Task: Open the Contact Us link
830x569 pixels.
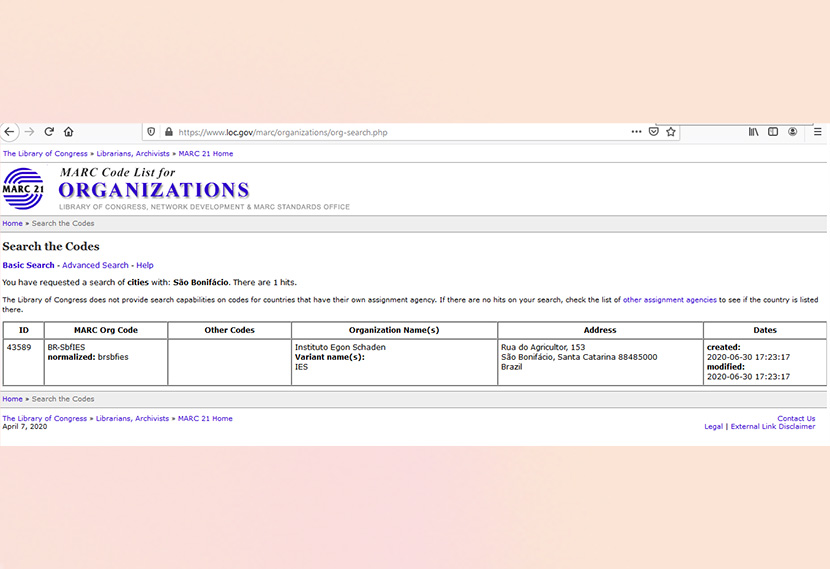Action: click(796, 418)
